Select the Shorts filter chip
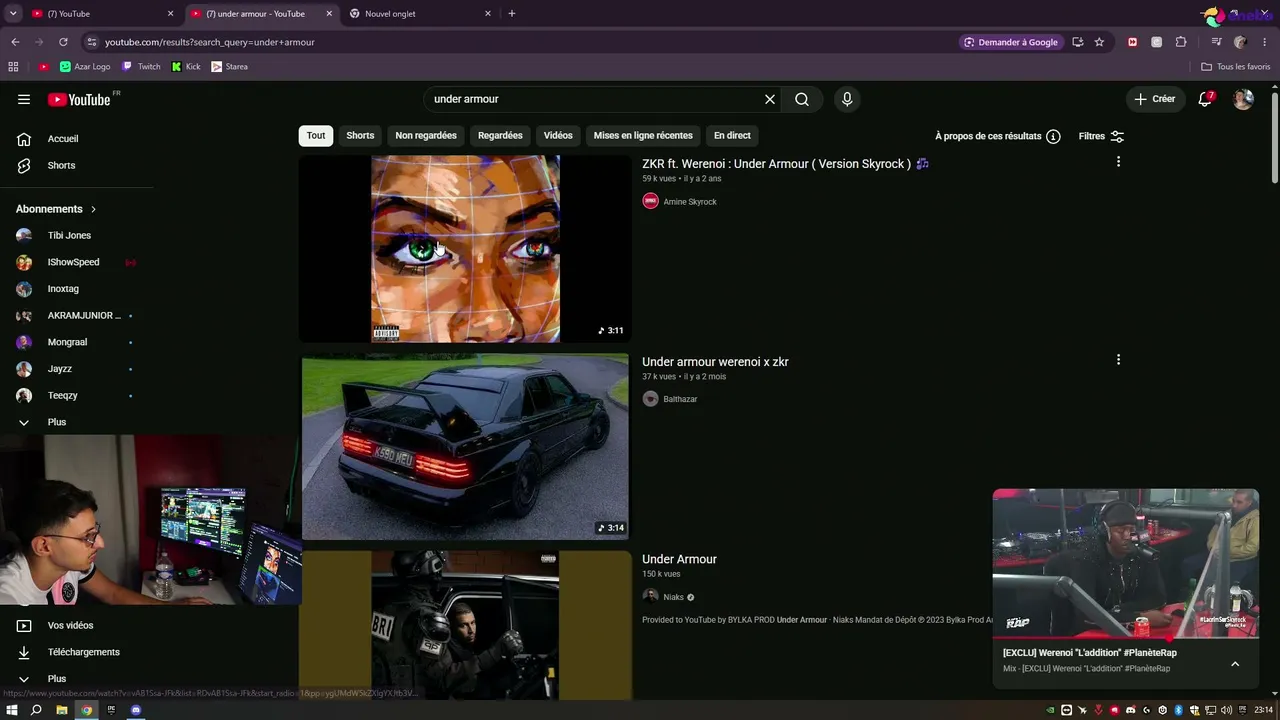The width and height of the screenshot is (1280, 720). coord(360,136)
